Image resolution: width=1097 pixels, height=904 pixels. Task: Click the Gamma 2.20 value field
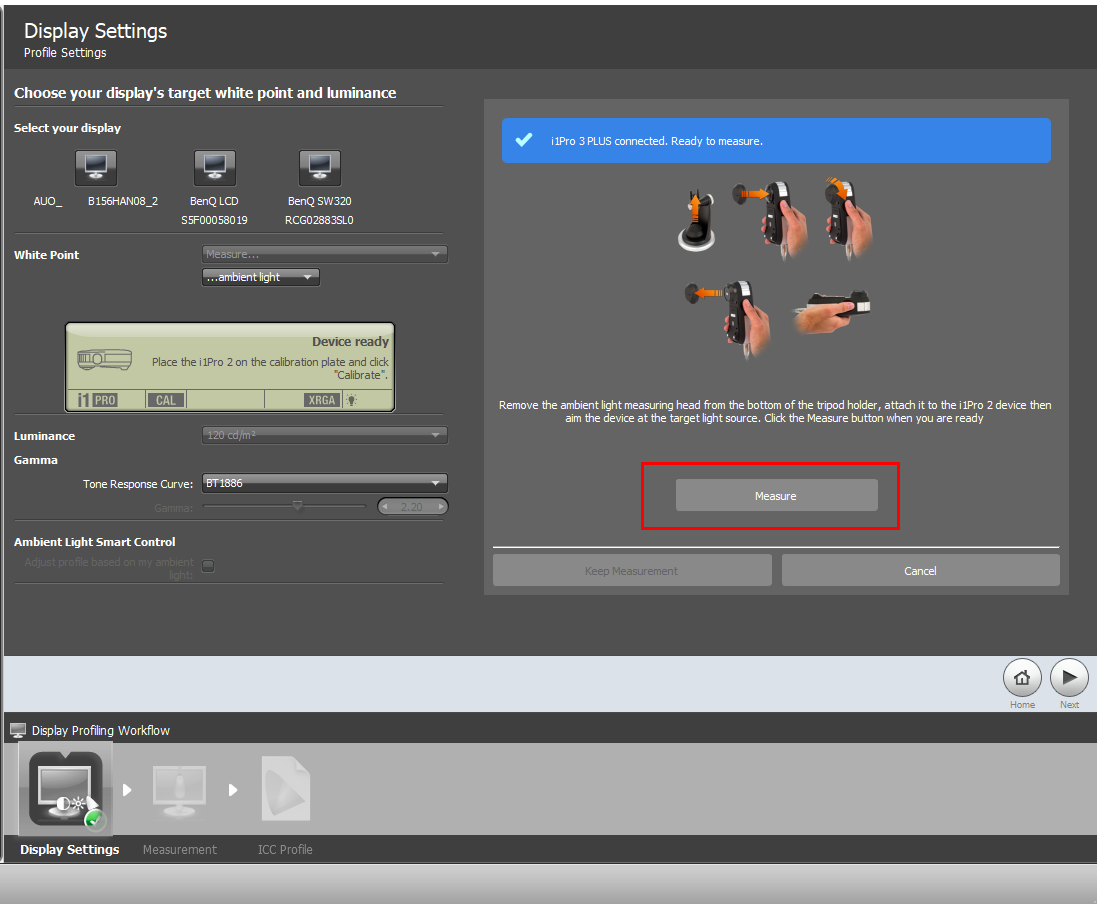[412, 507]
